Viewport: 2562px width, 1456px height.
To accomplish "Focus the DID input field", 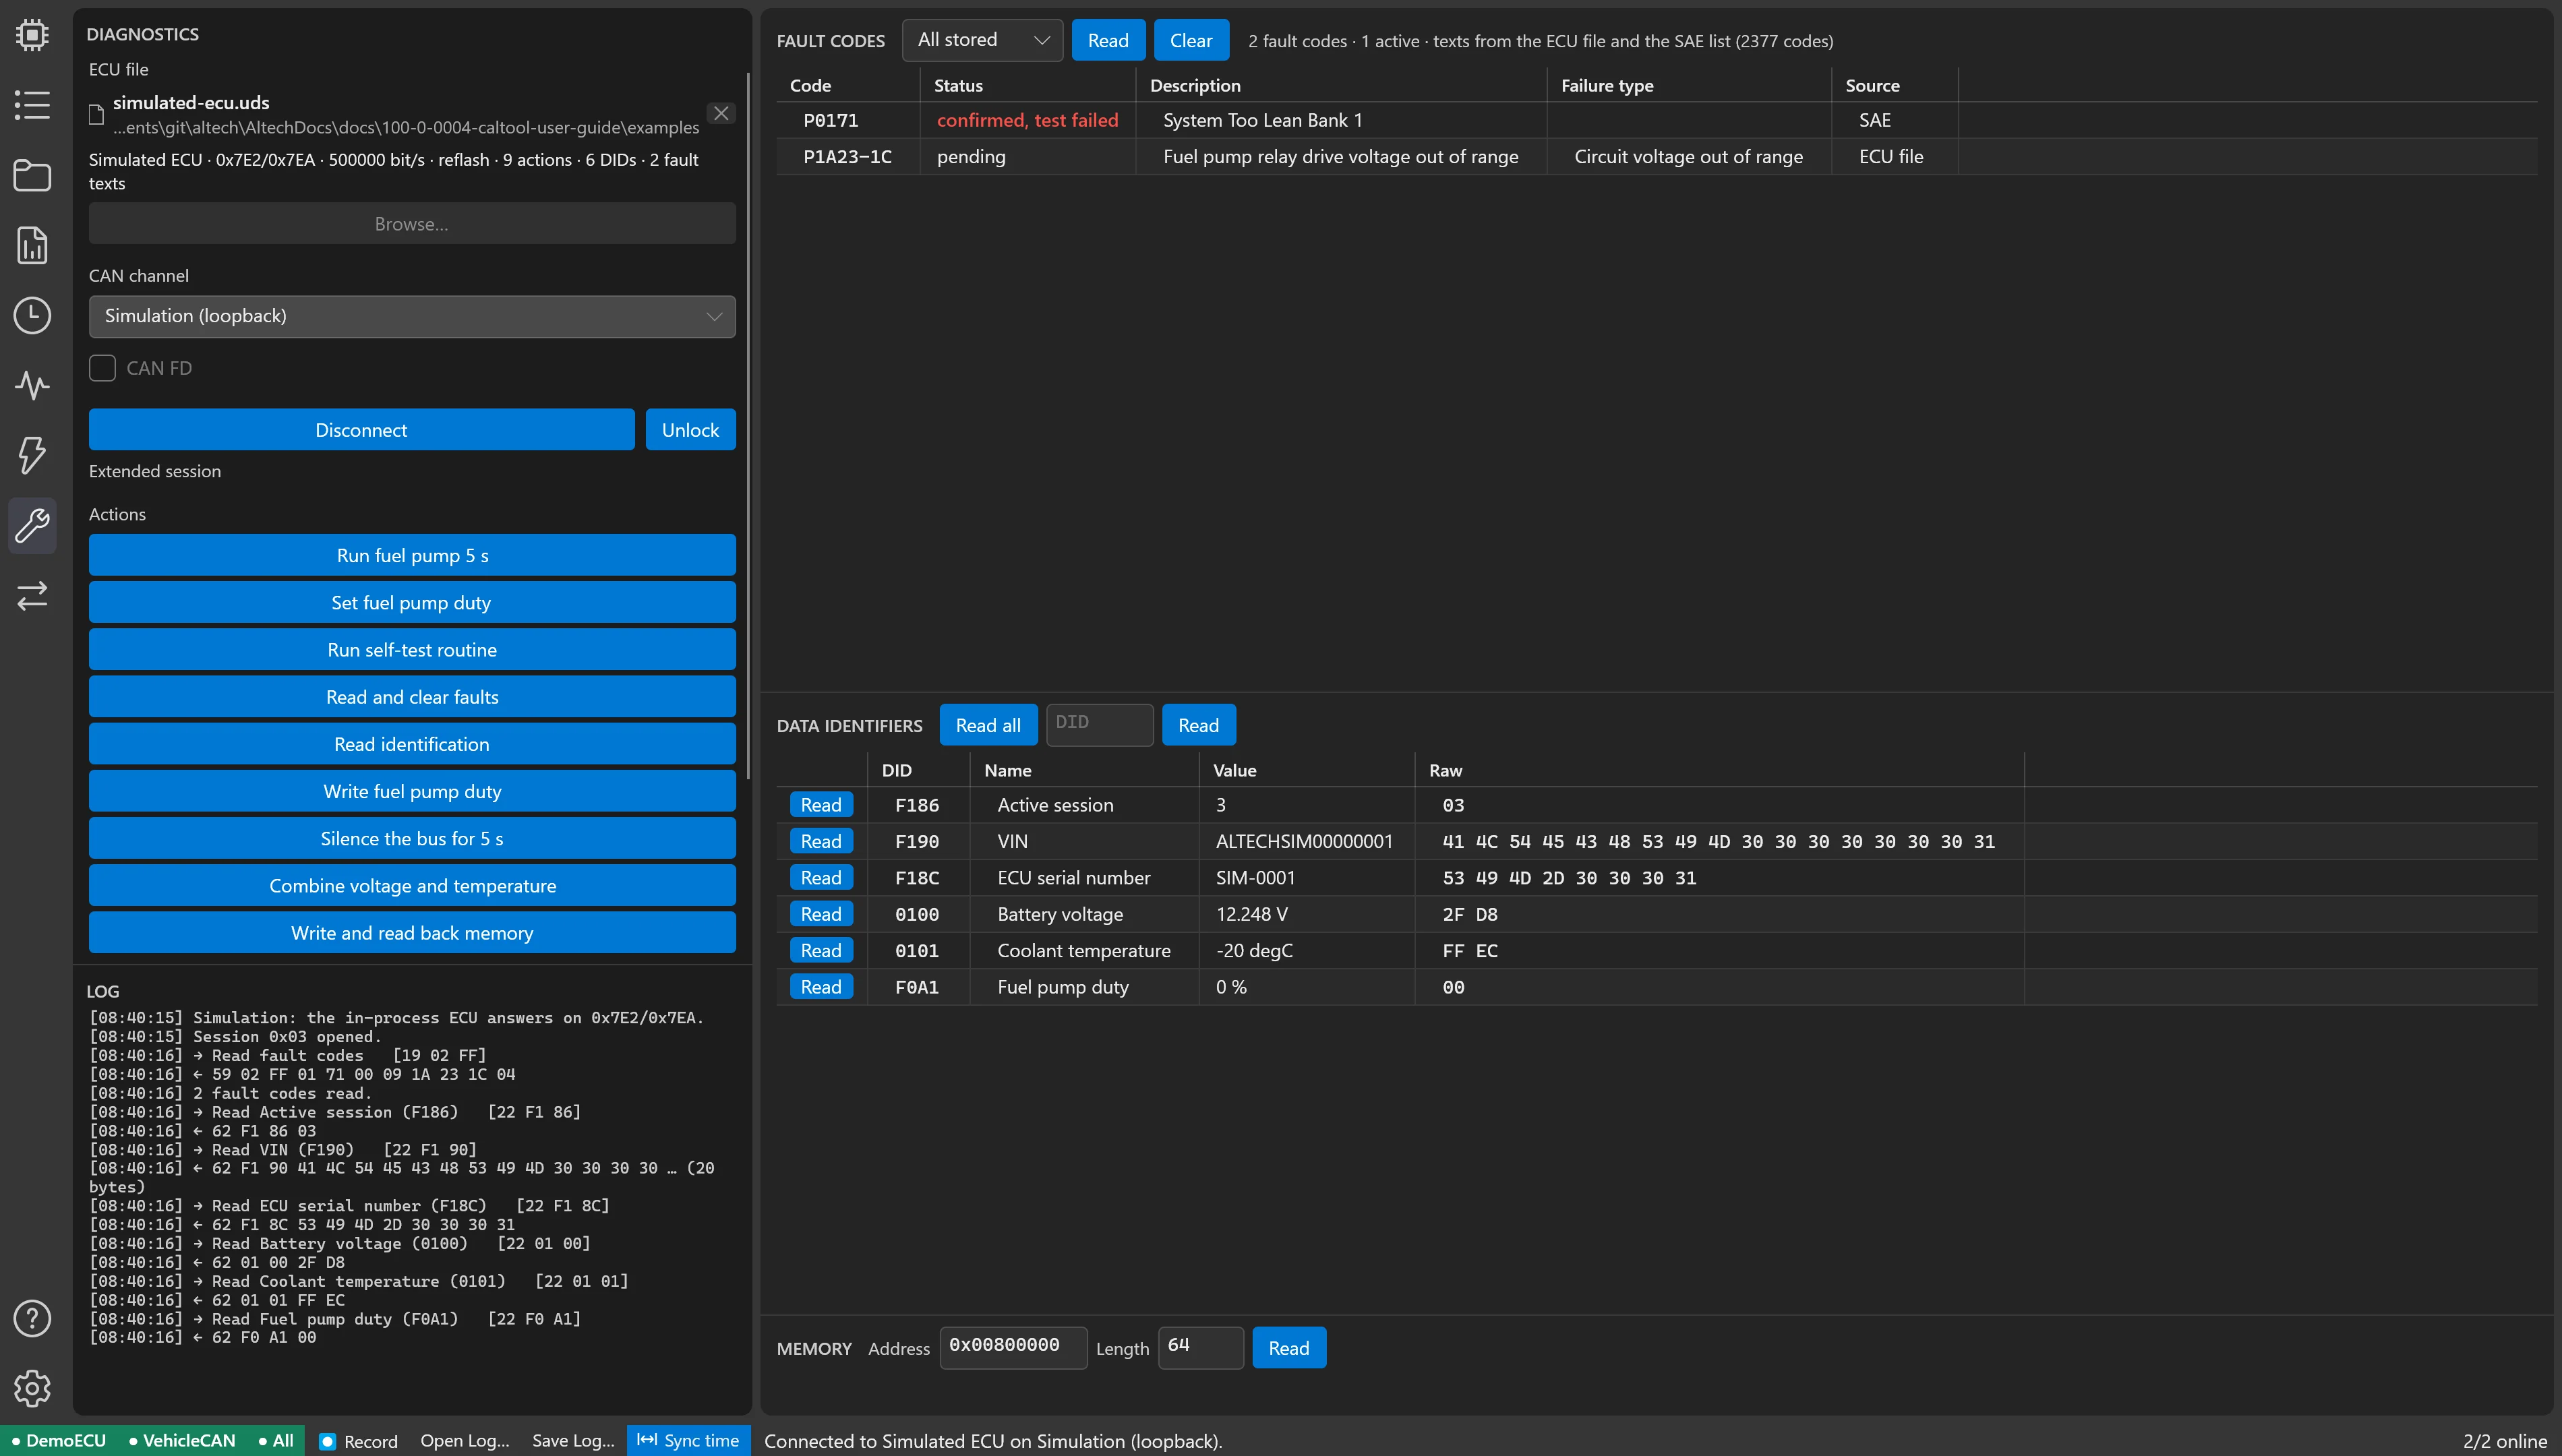I will click(1099, 724).
